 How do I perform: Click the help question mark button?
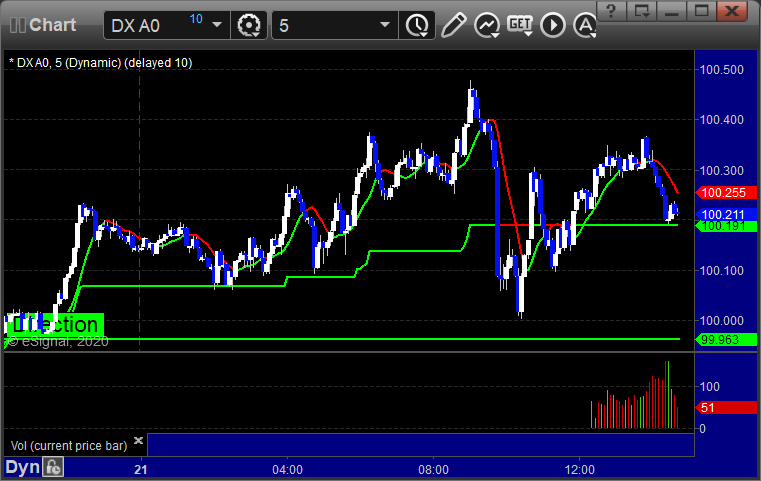(x=611, y=11)
